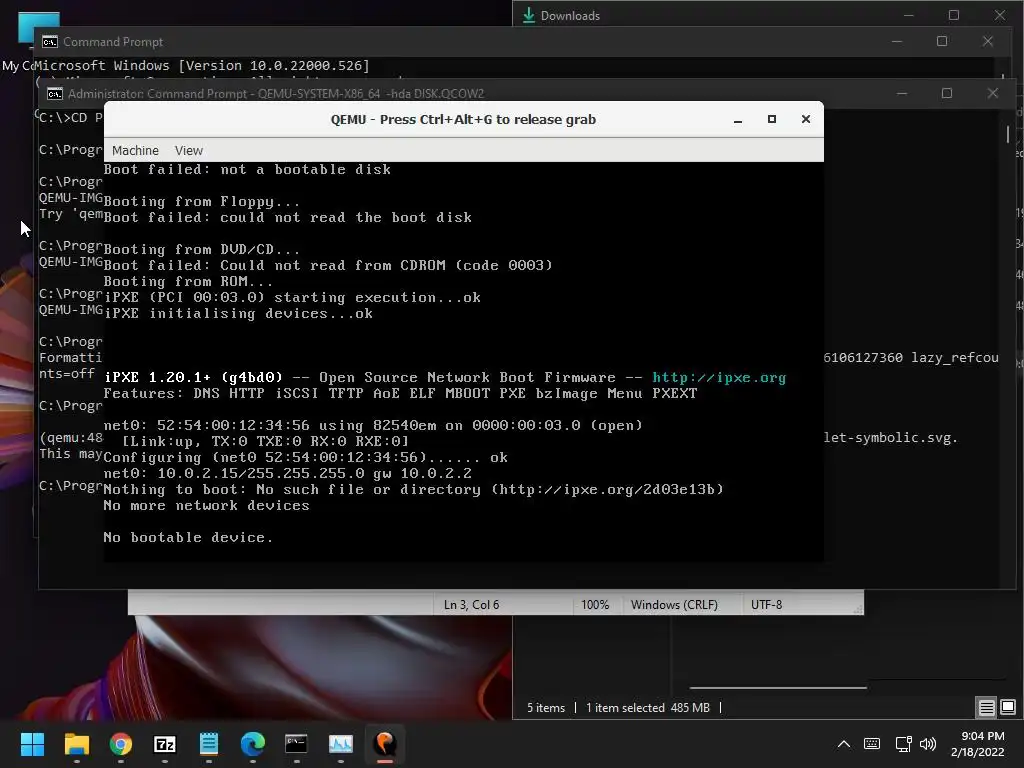Image resolution: width=1024 pixels, height=768 pixels.
Task: Minimize the Administrator Command Prompt window
Action: pos(902,93)
